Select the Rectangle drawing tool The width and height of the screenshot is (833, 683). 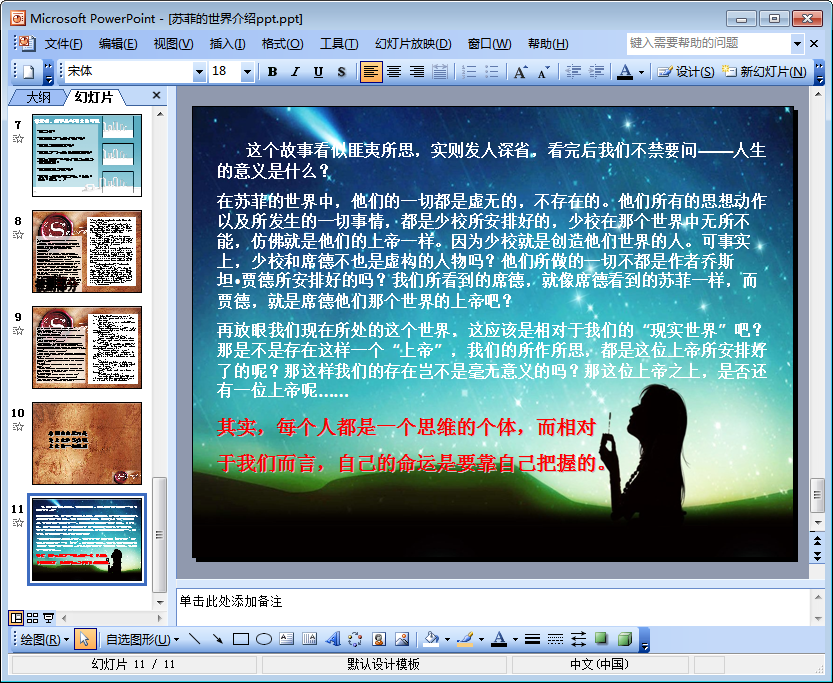(241, 639)
